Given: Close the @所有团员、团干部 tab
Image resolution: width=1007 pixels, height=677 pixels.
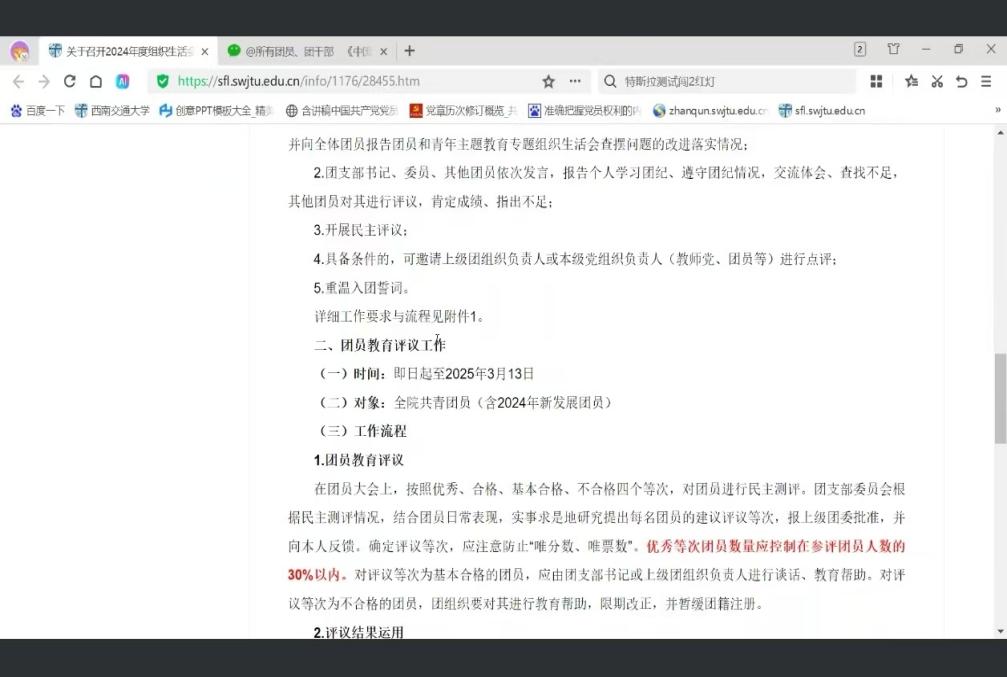Looking at the screenshot, I should pyautogui.click(x=383, y=51).
